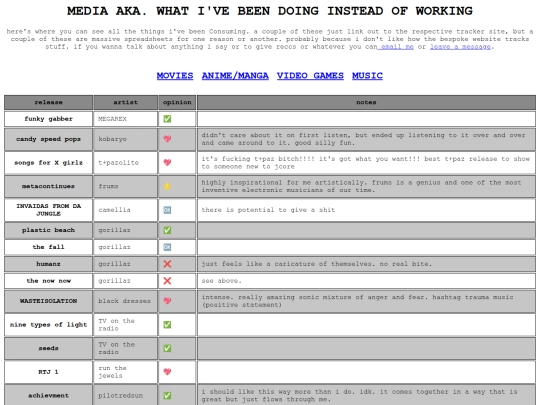
Task: Open the MOVIES link
Action: click(175, 75)
